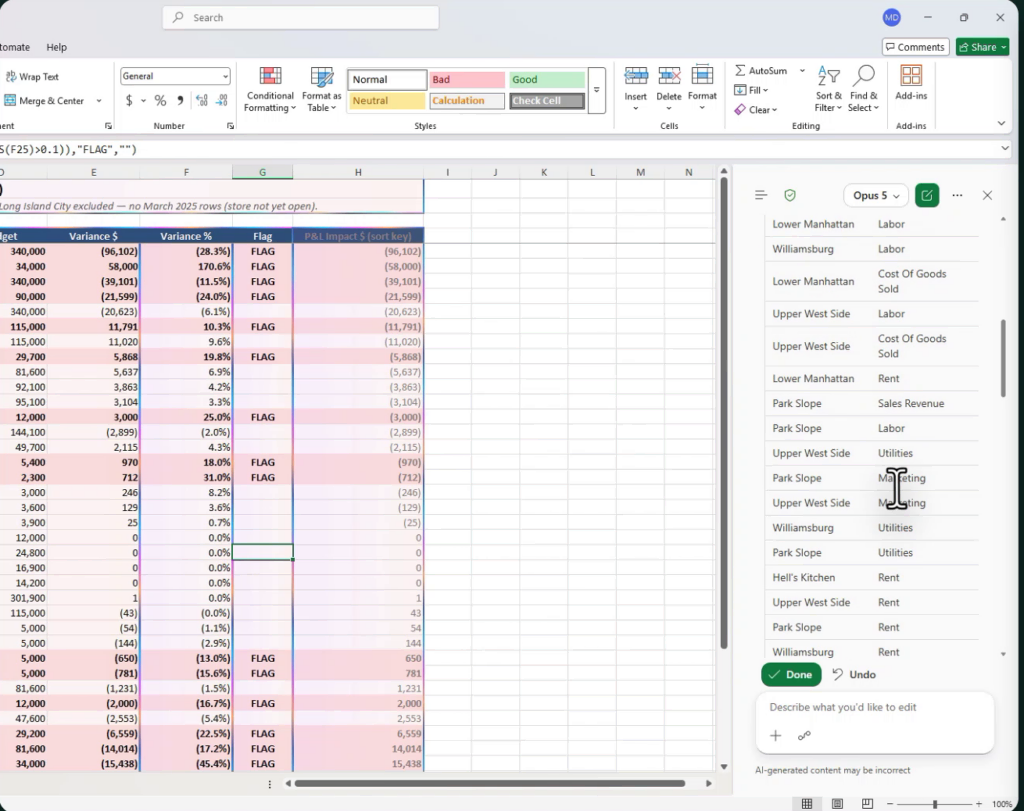
Task: Collapse the ribbon with the chevron
Action: click(x=1001, y=123)
